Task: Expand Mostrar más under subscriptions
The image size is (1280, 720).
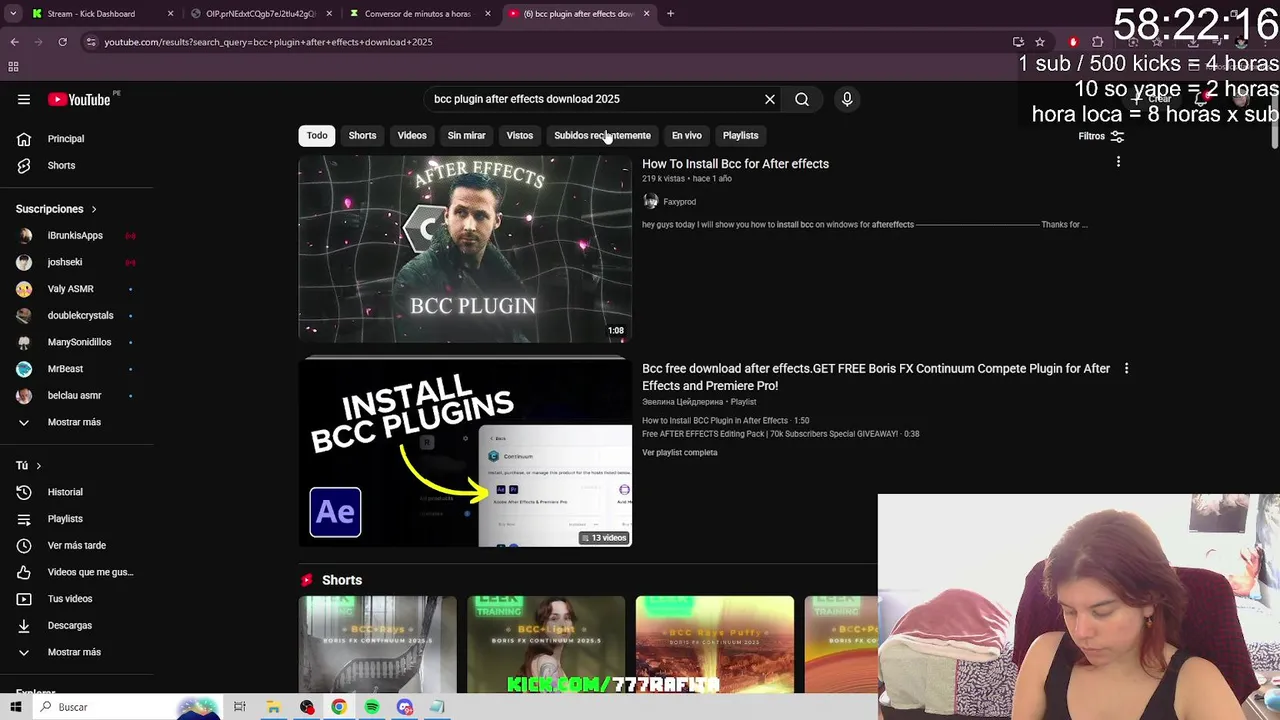Action: tap(76, 422)
